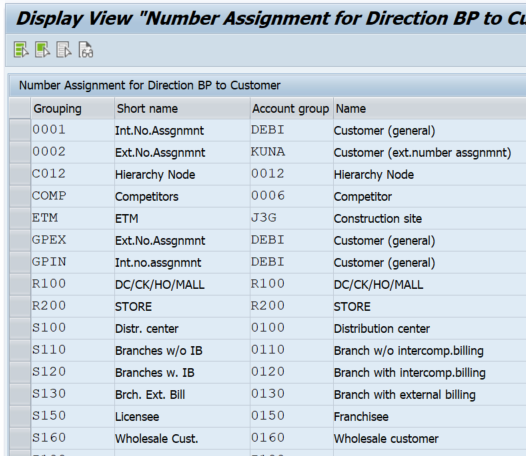Select row selector for grouping 0001
Viewport: 526px width, 456px height.
point(20,130)
